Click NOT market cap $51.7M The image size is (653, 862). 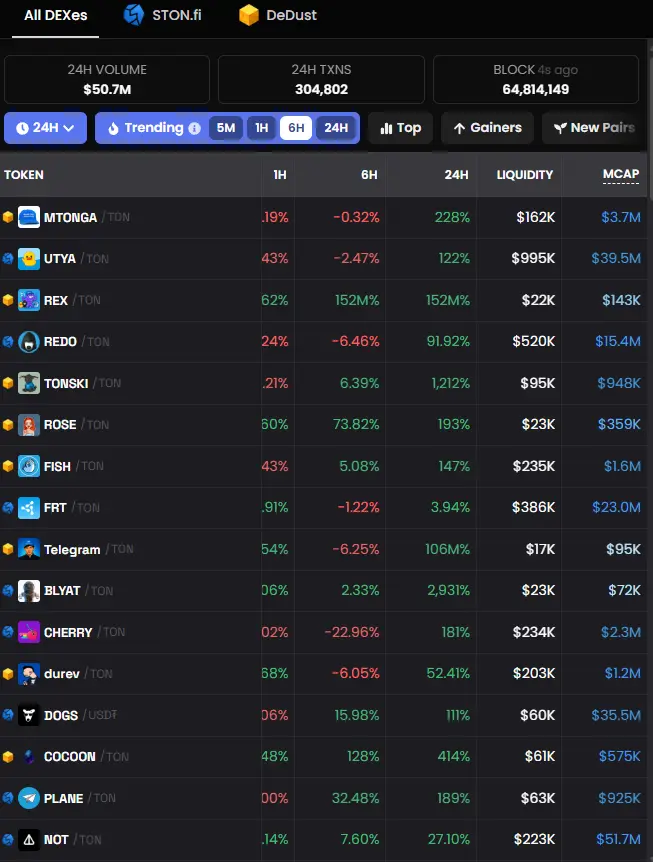[619, 839]
